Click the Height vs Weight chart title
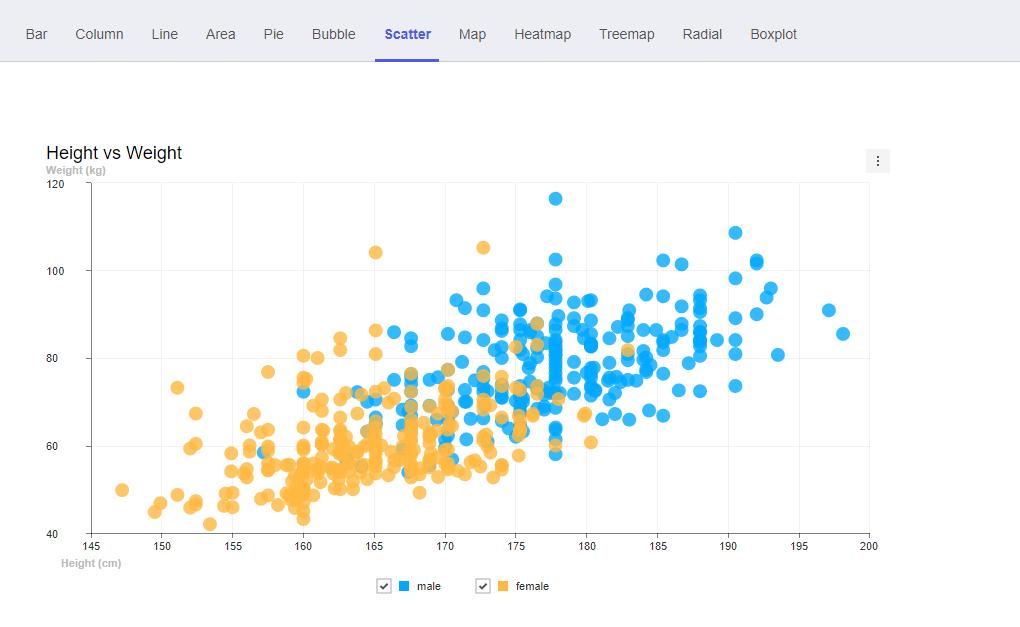 click(114, 153)
